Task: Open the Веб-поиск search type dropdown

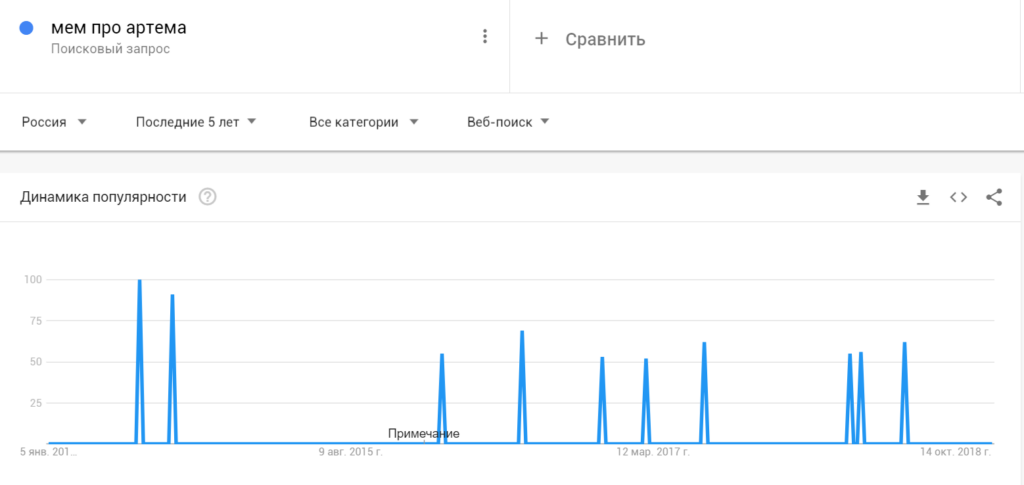Action: (x=509, y=122)
